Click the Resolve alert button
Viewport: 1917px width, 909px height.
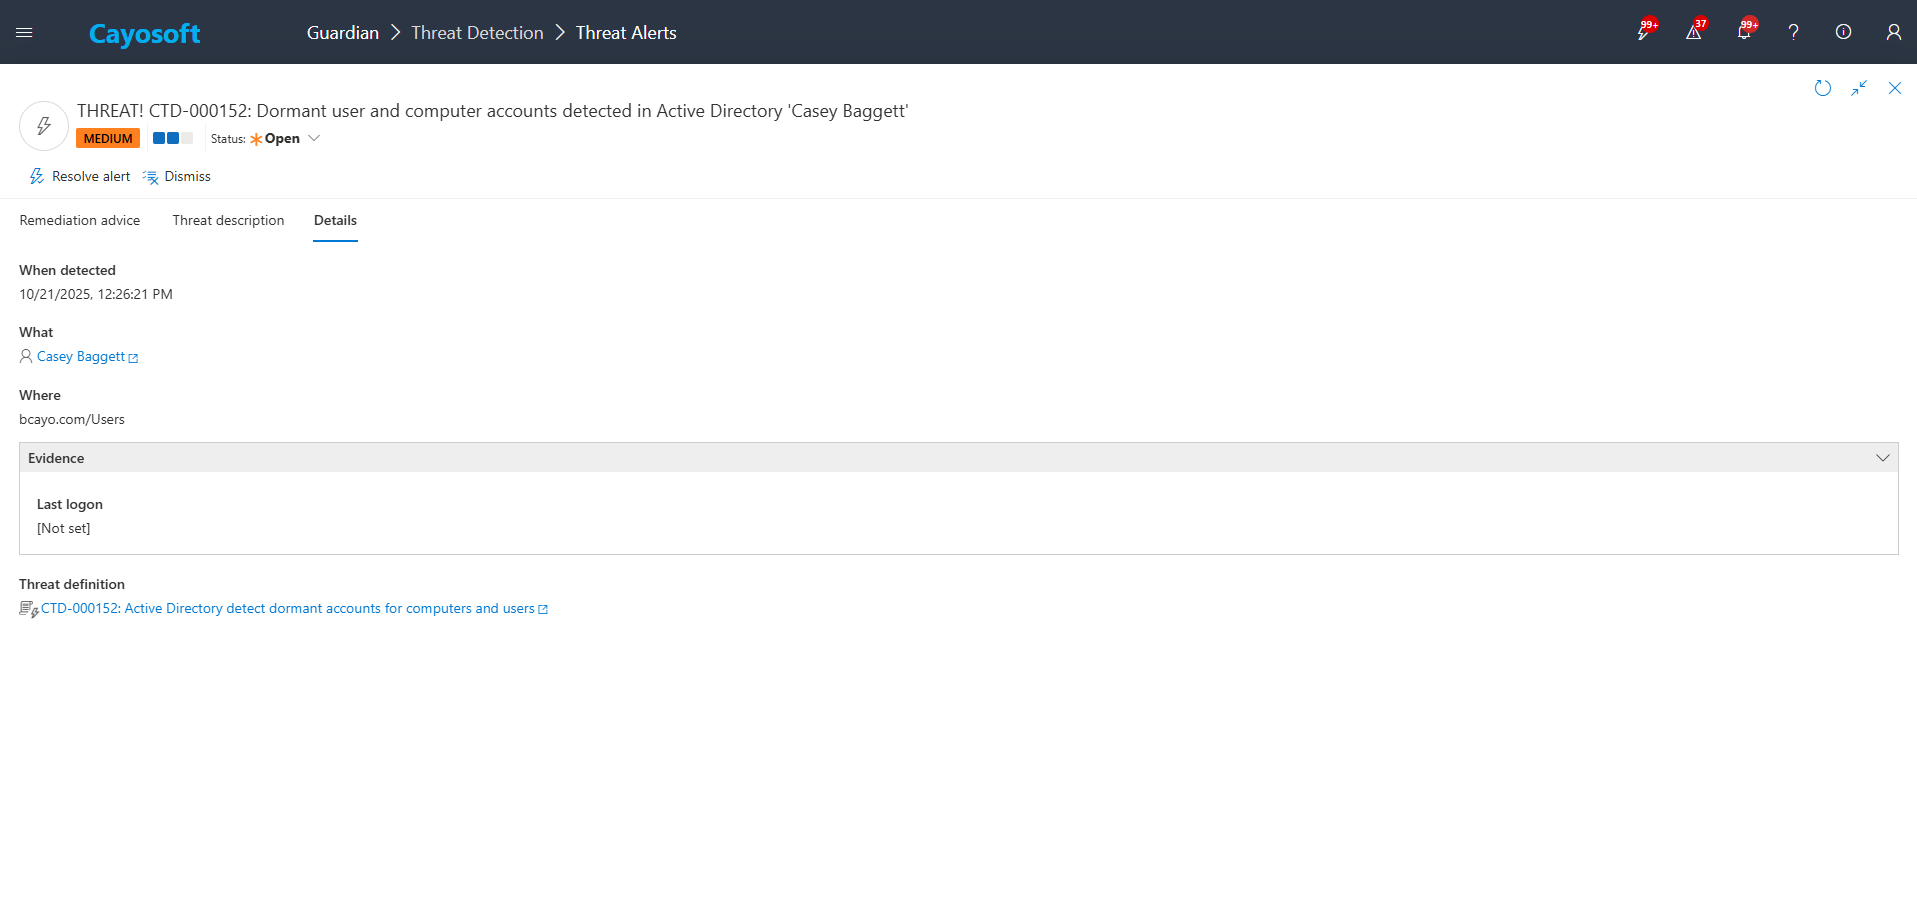90,176
